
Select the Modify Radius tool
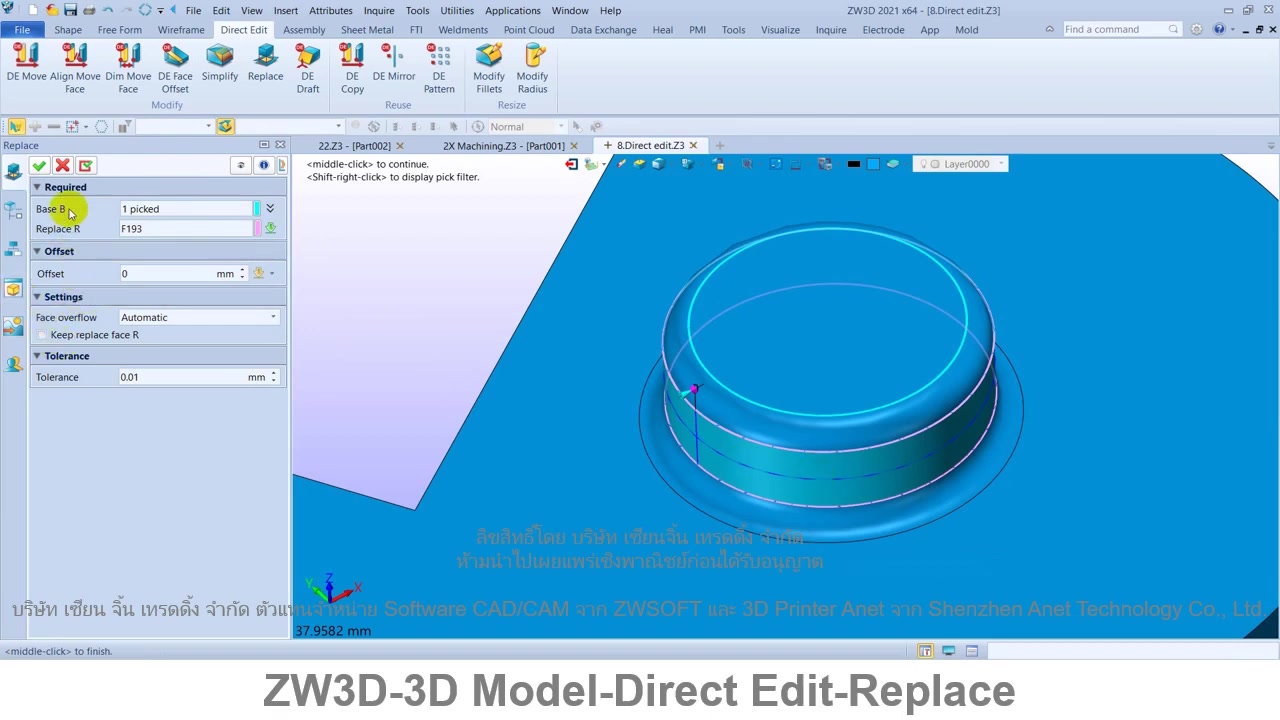(x=532, y=69)
